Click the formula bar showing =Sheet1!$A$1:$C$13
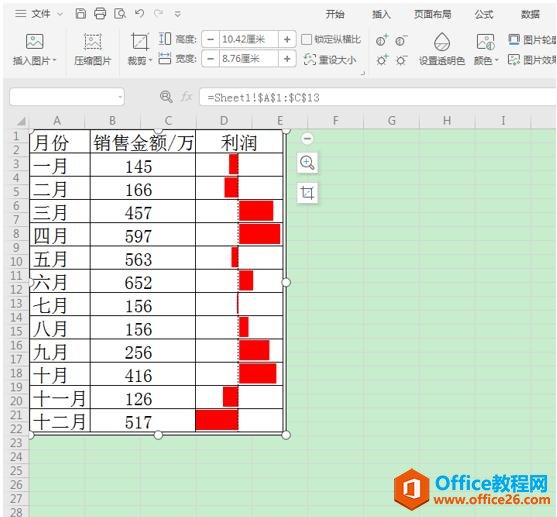Screen dimensions: 557x517 click(378, 97)
